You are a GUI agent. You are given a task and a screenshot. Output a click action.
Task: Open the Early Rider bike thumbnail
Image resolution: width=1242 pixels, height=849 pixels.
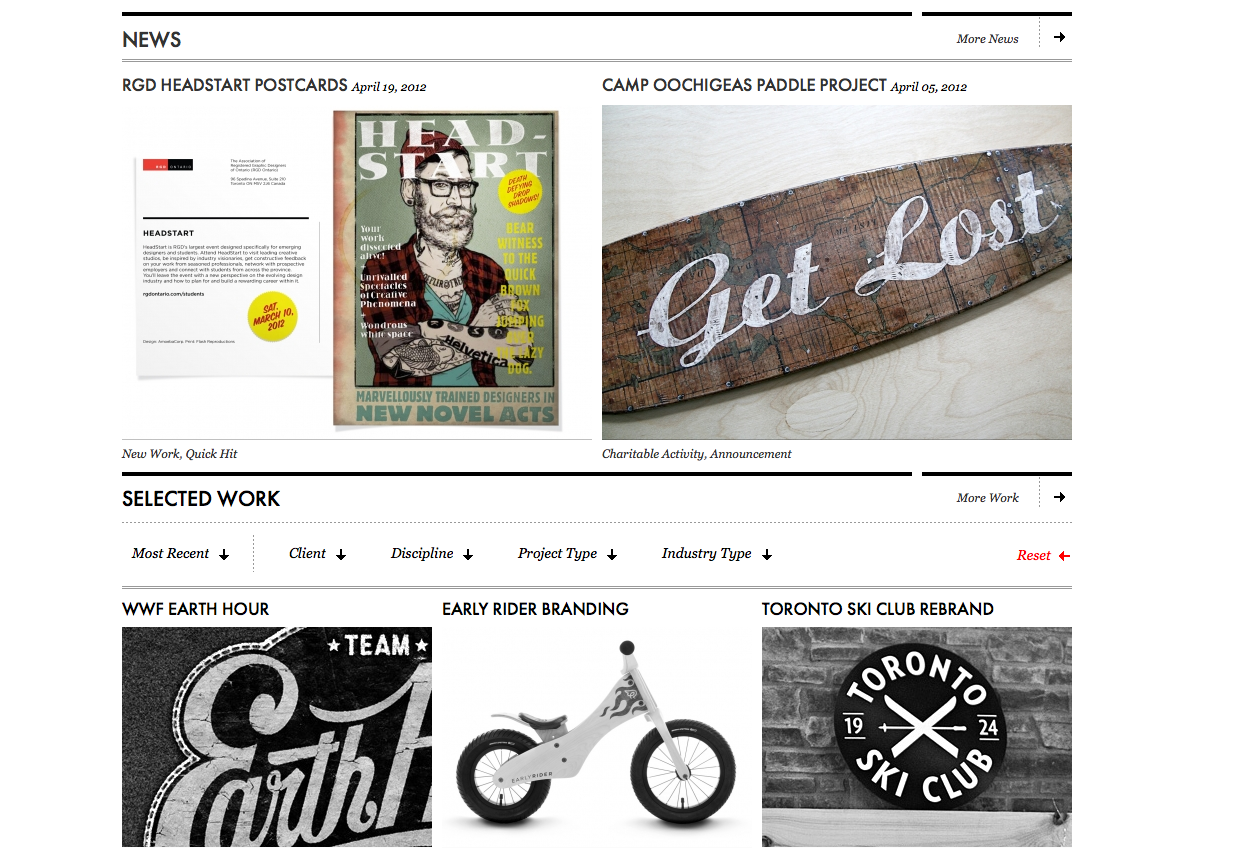(x=597, y=737)
